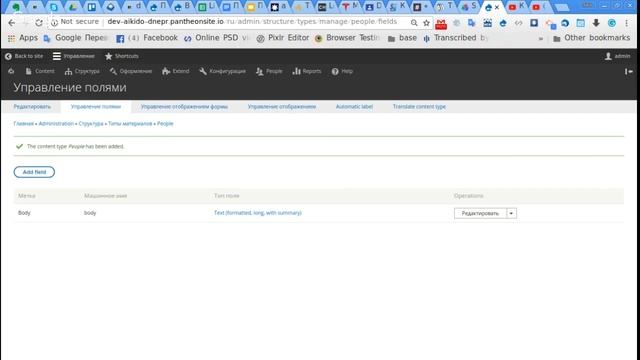
Task: Click Back to site in admin toolbar
Action: pos(24,56)
